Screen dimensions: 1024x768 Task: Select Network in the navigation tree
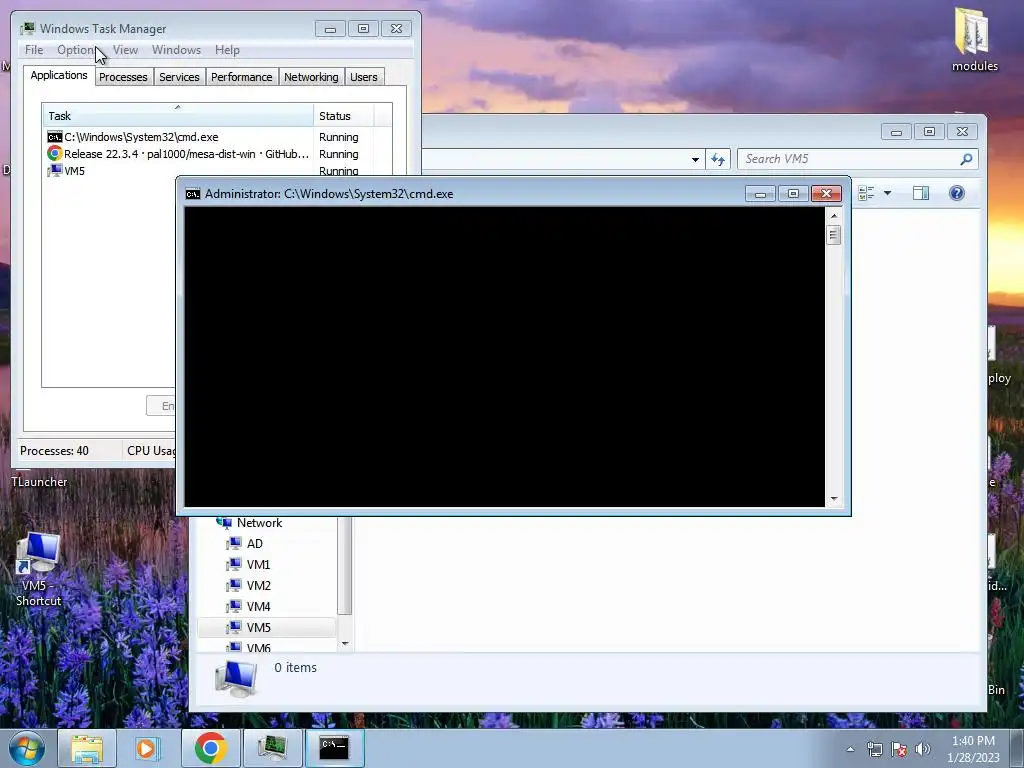tap(259, 523)
